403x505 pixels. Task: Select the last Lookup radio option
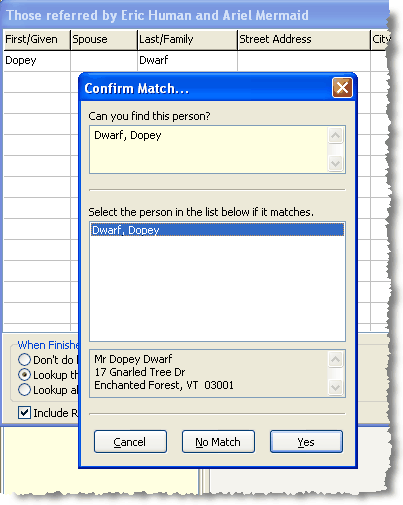tap(24, 390)
